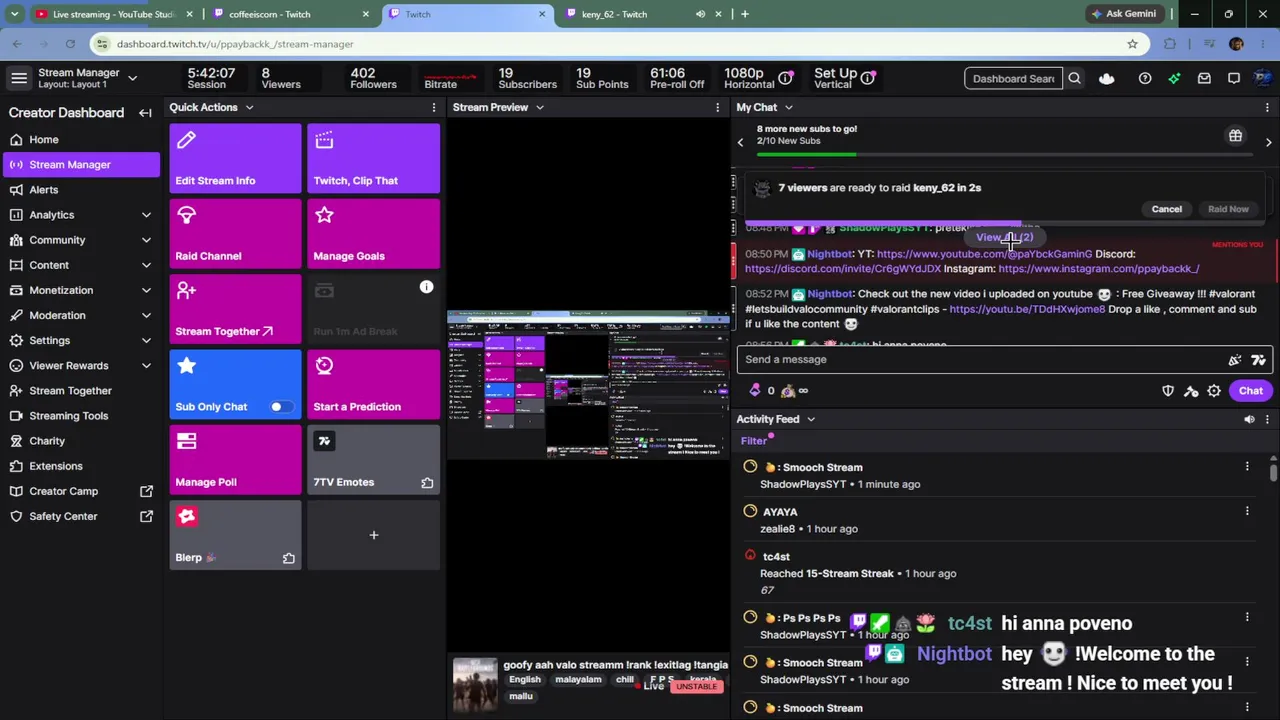
Task: Open the whispers speech bubble icon
Action: tap(1234, 79)
